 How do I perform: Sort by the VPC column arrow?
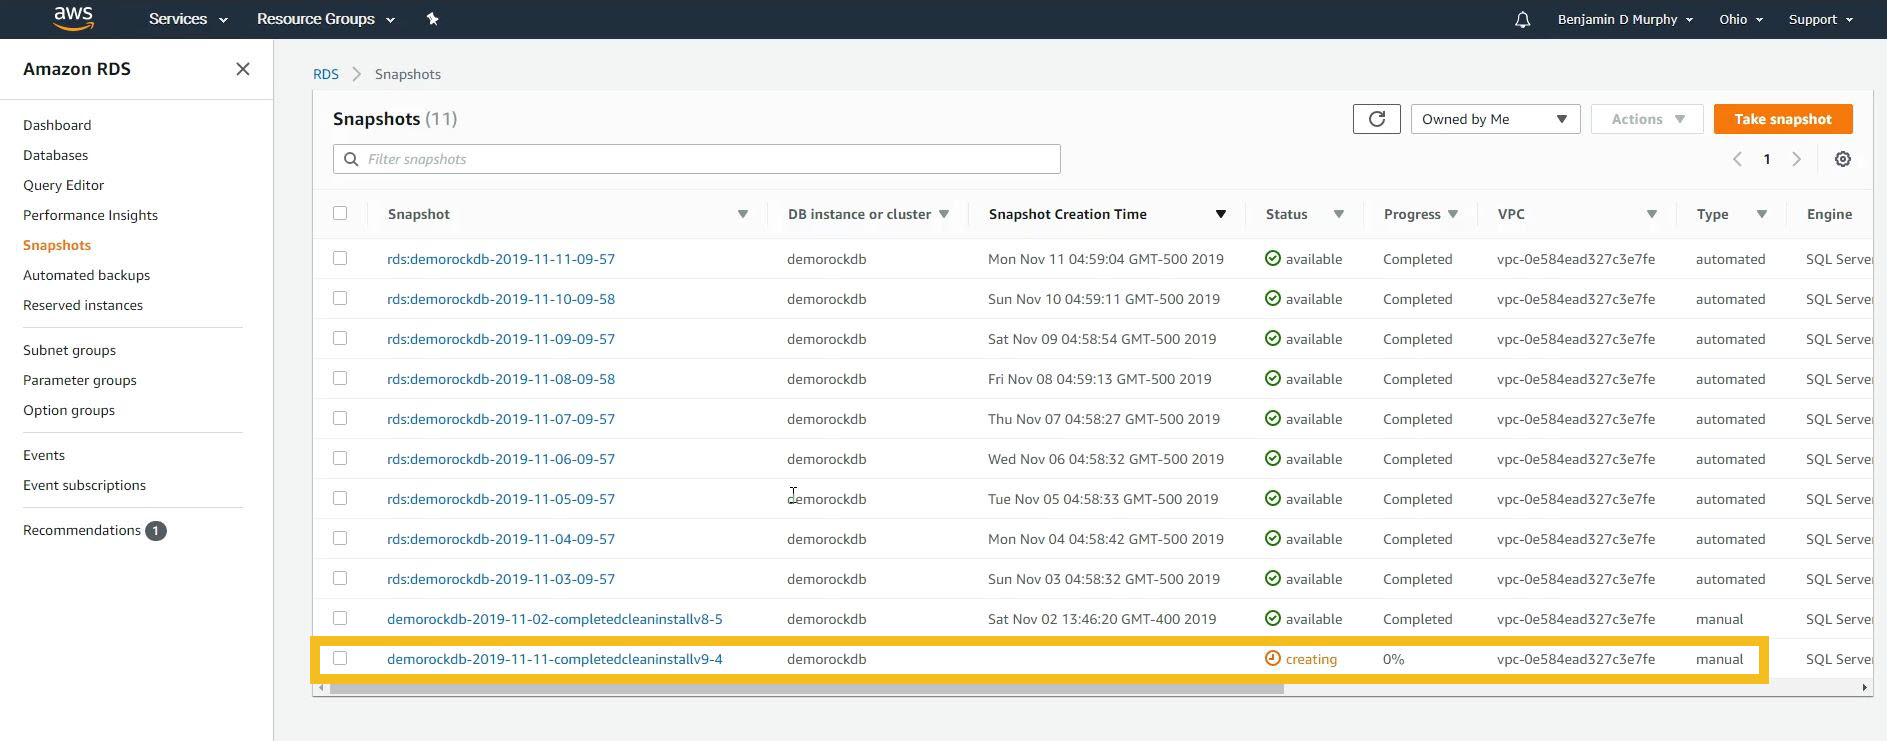1652,214
